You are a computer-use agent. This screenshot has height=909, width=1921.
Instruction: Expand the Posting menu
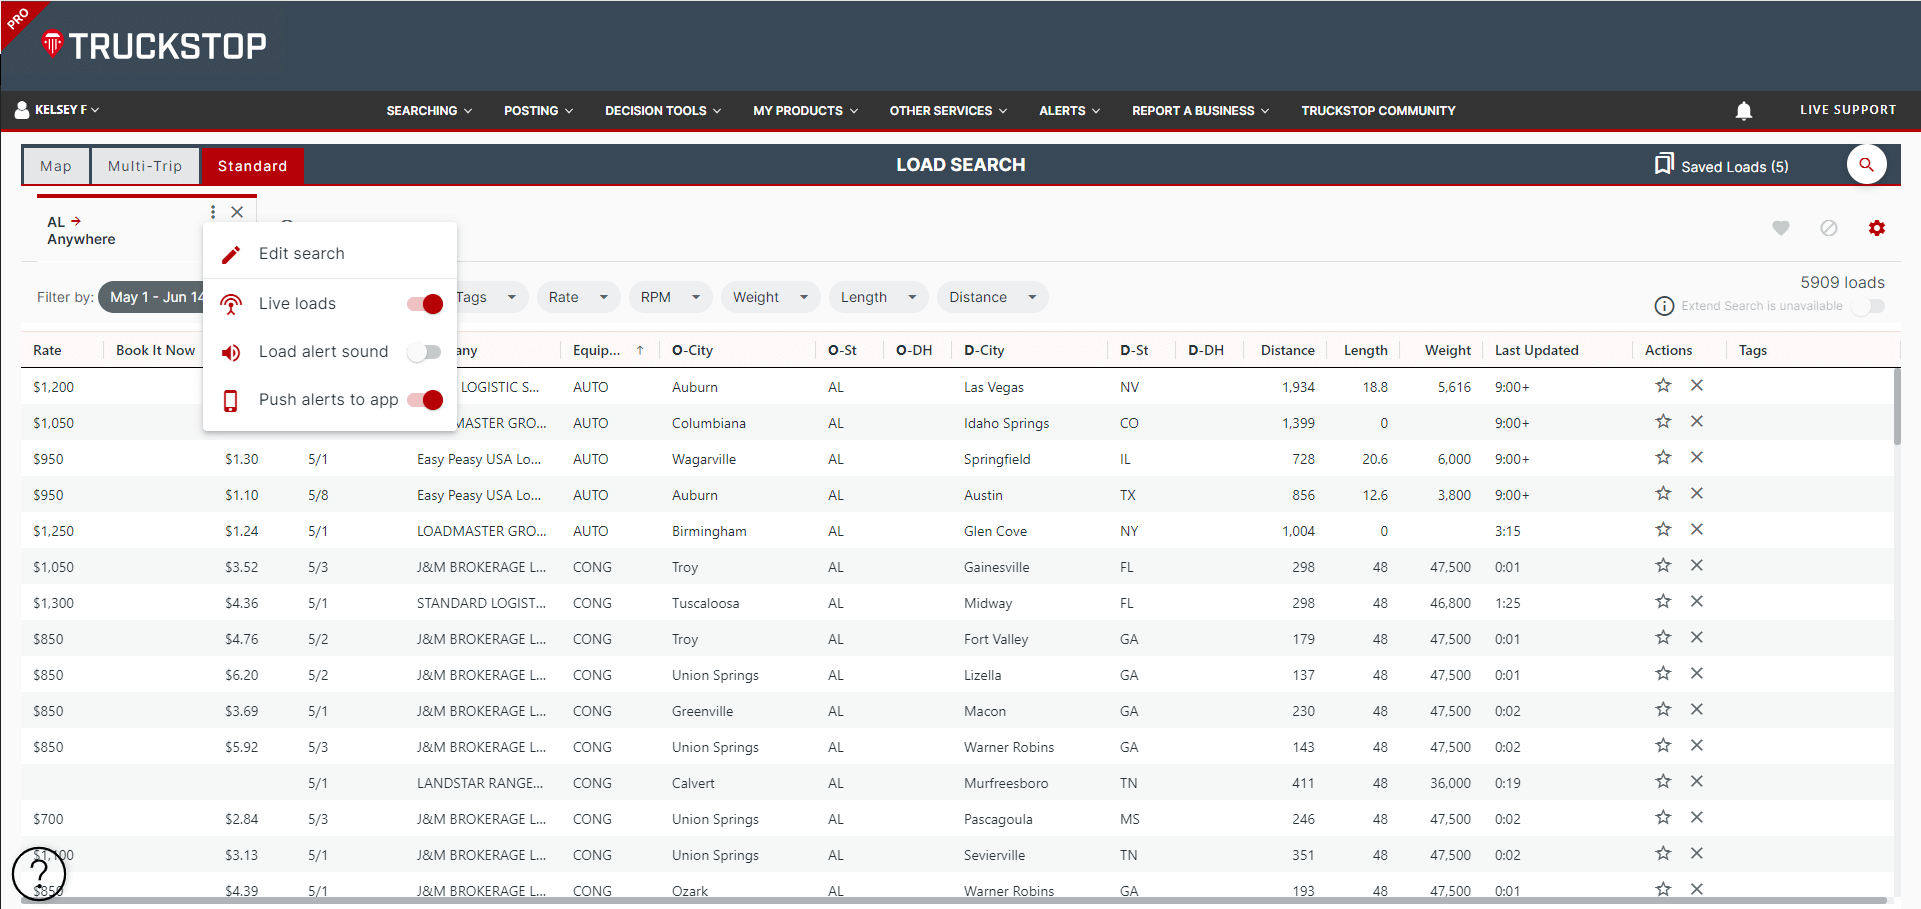tap(538, 111)
